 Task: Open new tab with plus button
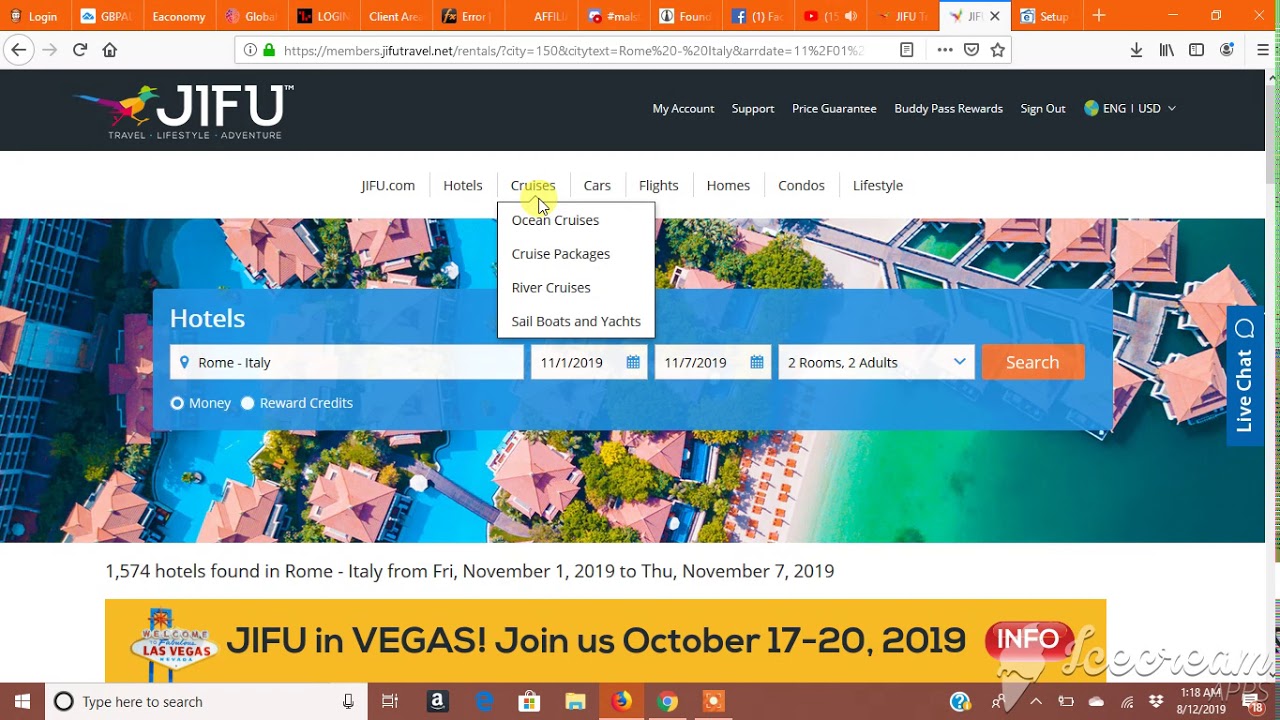coord(1099,16)
